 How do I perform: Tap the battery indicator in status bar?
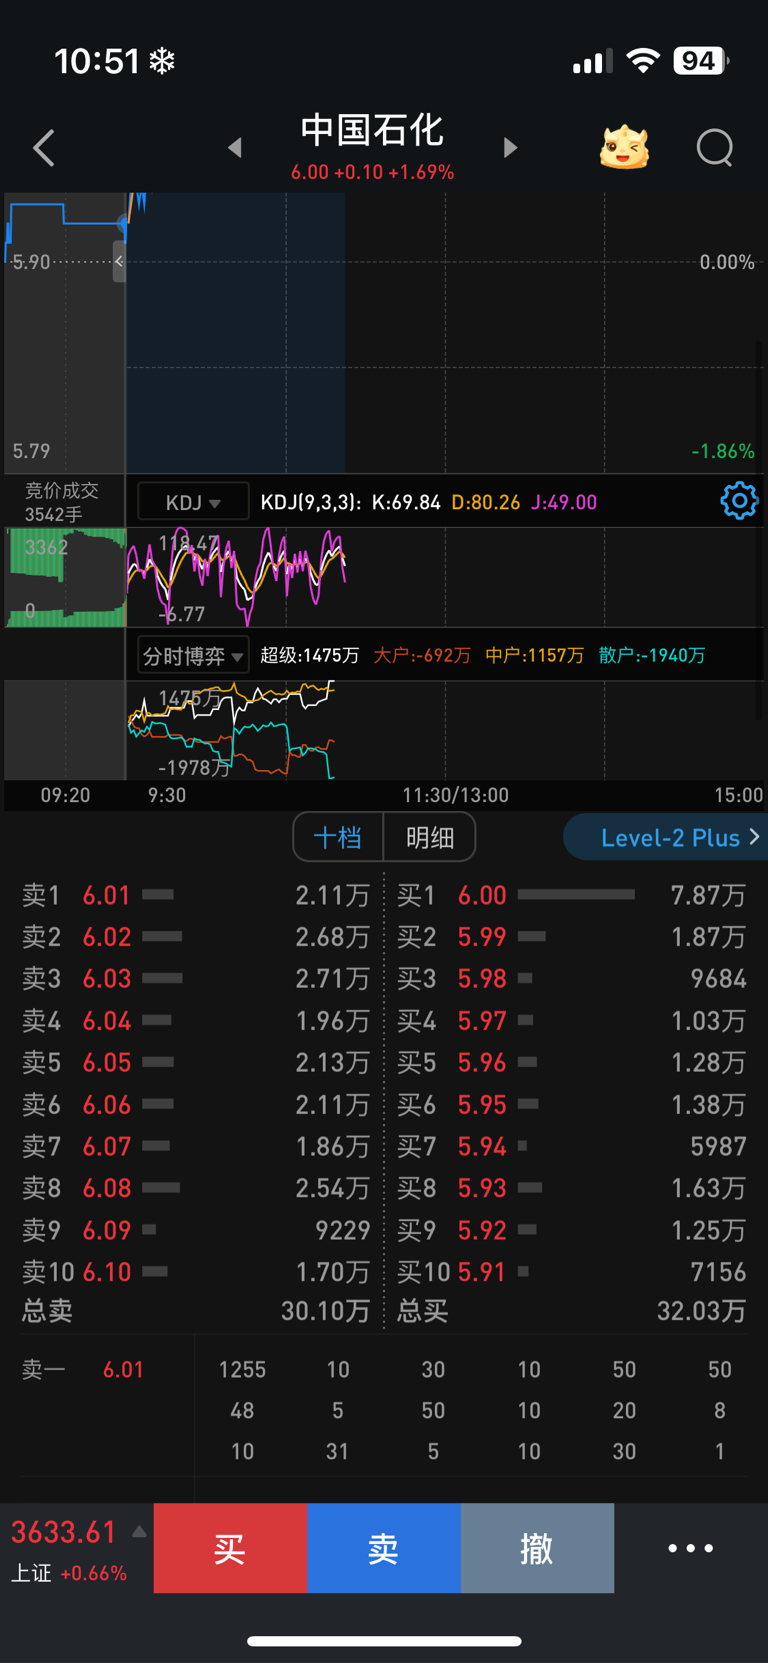(x=701, y=61)
